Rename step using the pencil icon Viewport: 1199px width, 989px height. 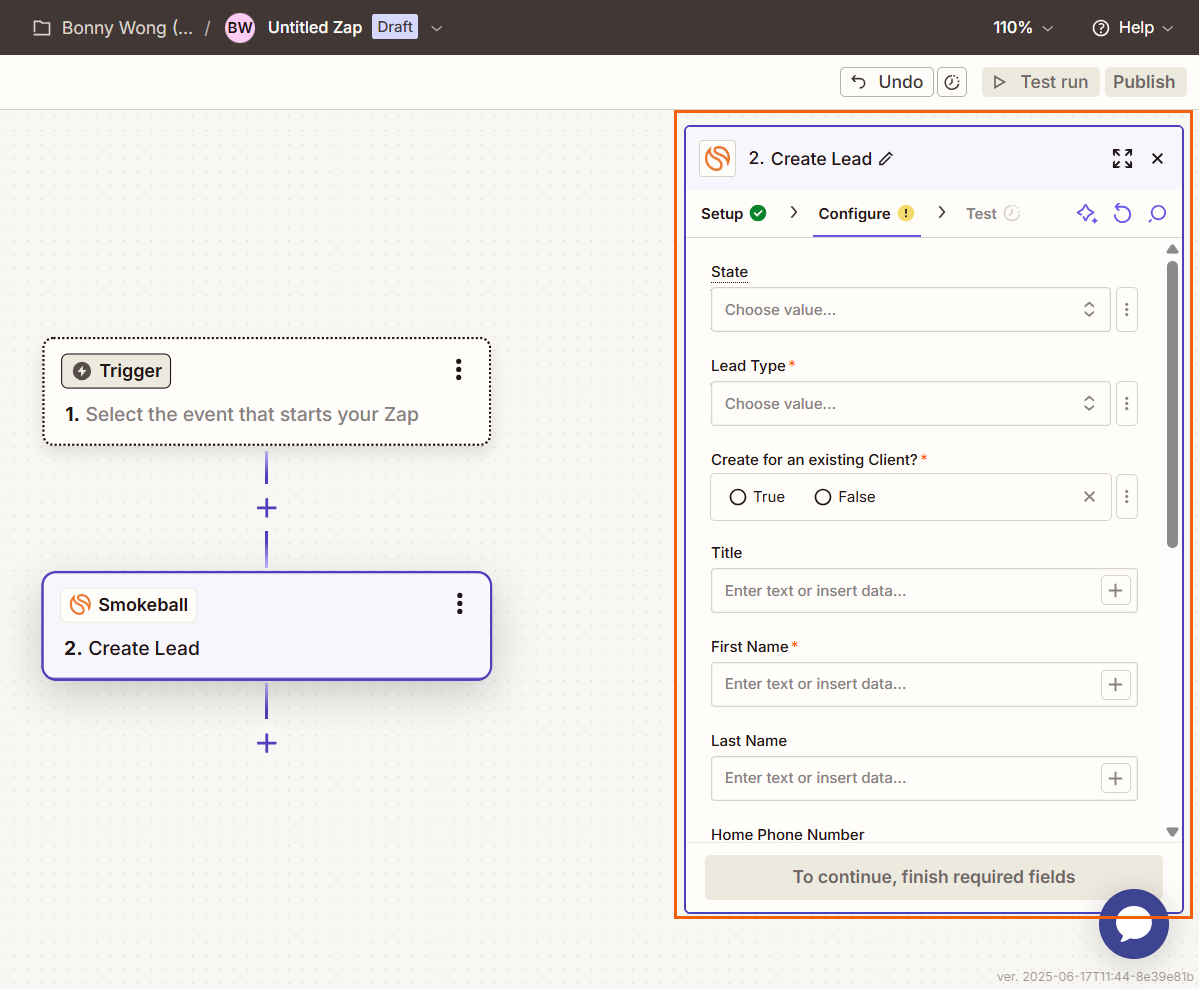[x=885, y=159]
